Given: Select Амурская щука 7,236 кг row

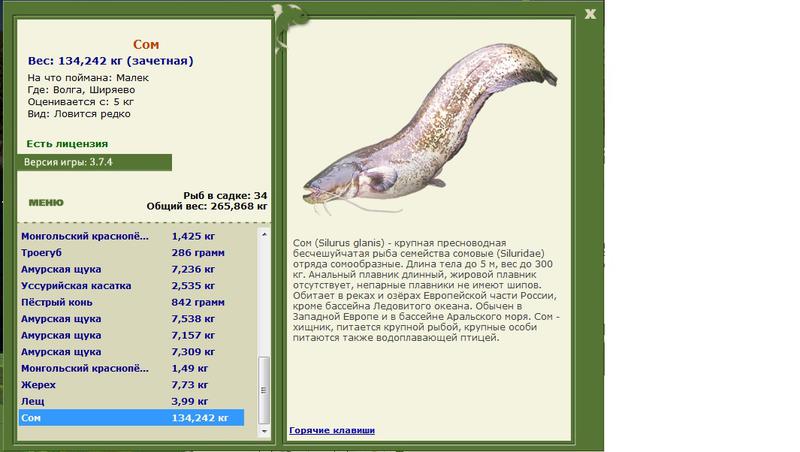Looking at the screenshot, I should 132,269.
